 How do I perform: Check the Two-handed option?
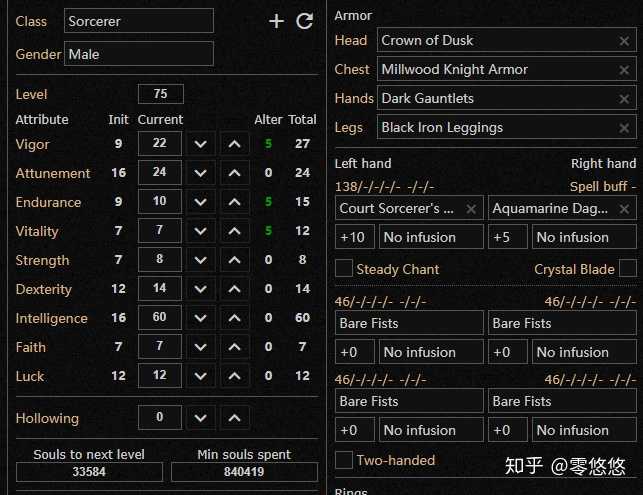pos(344,460)
